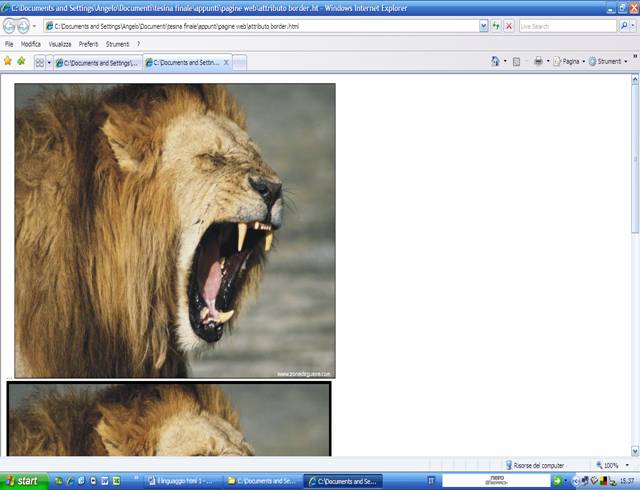The height and width of the screenshot is (490, 640).
Task: Expand quick launch overflow chevron
Action: pos(136,477)
